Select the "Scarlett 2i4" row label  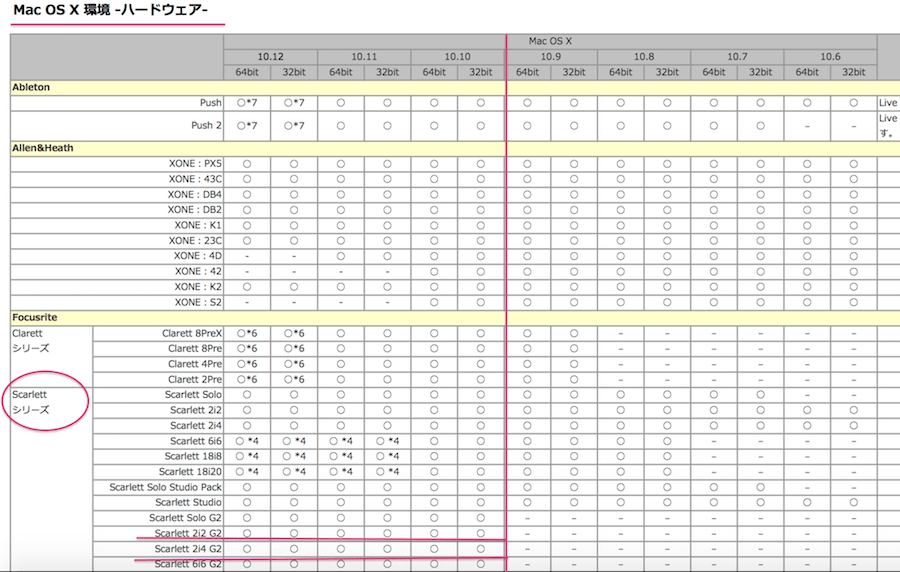coord(196,426)
